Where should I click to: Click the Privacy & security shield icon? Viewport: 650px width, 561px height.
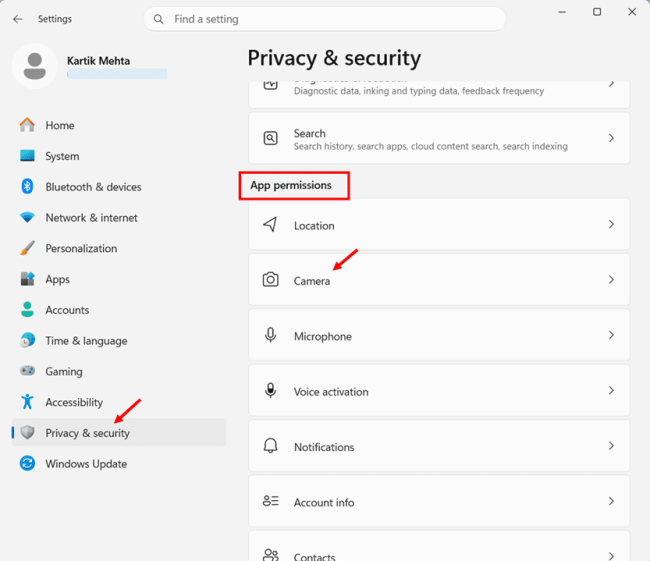point(27,432)
